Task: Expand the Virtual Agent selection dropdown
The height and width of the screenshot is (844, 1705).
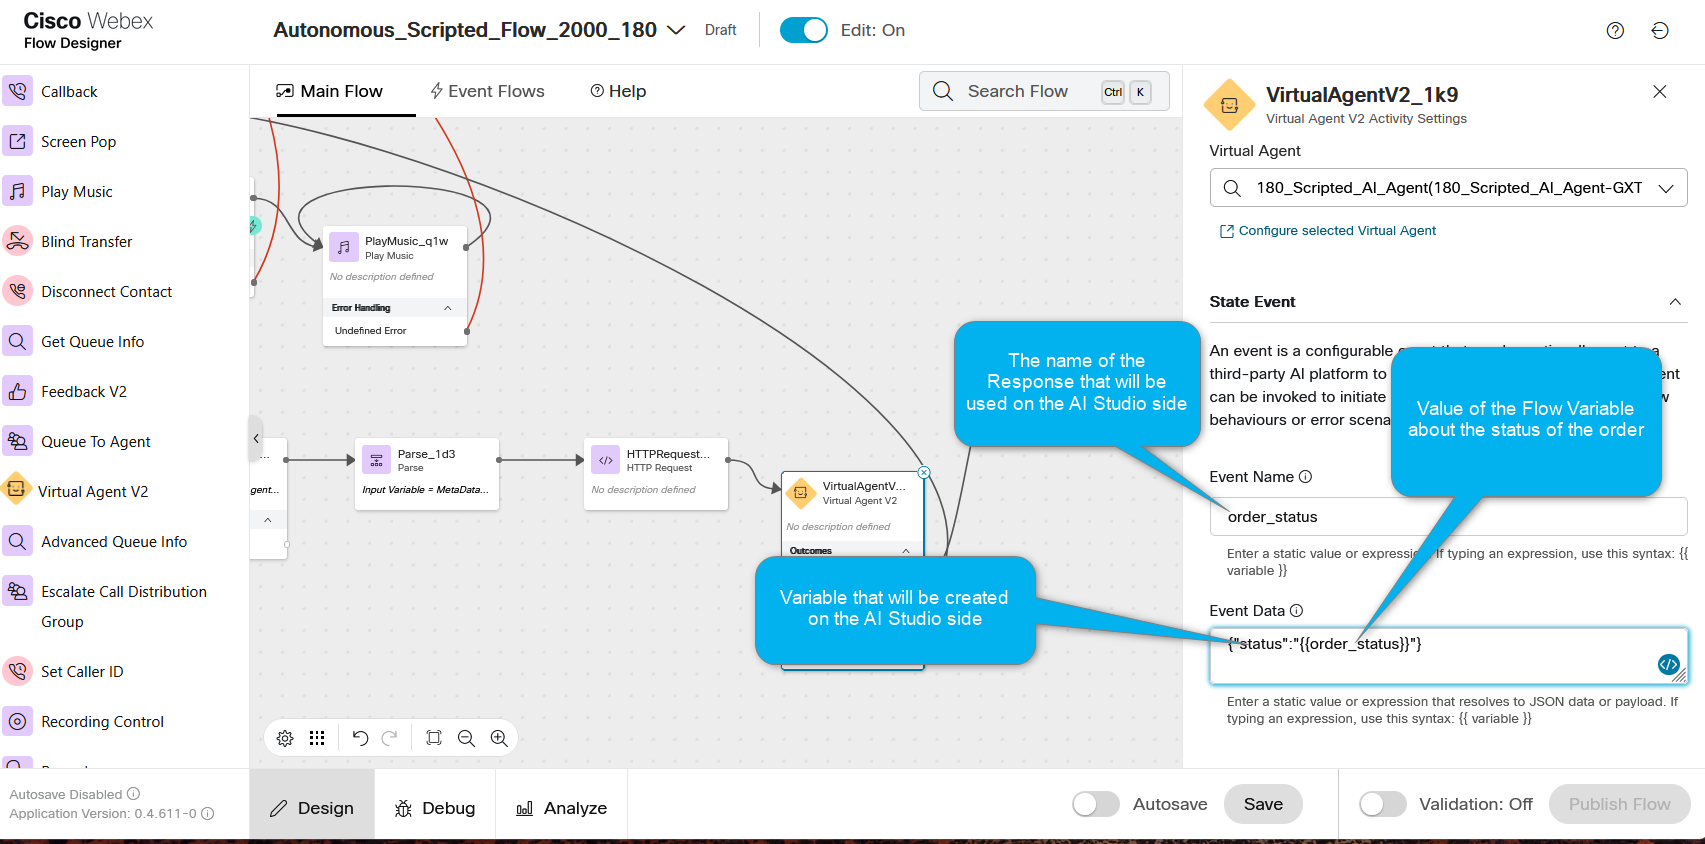Action: (1666, 188)
